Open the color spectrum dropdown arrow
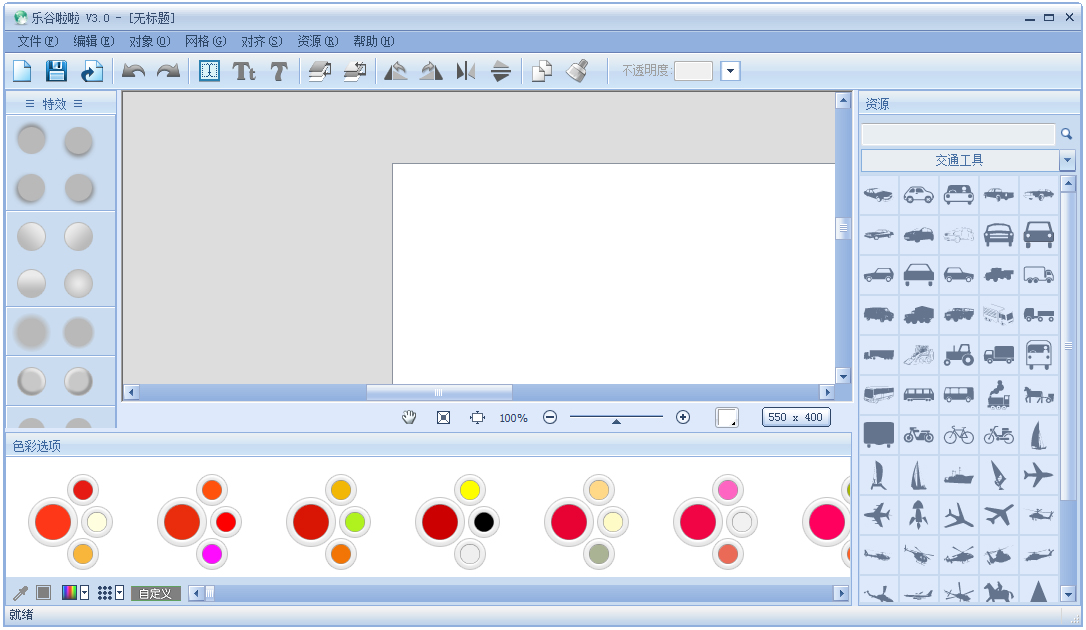 (x=84, y=593)
